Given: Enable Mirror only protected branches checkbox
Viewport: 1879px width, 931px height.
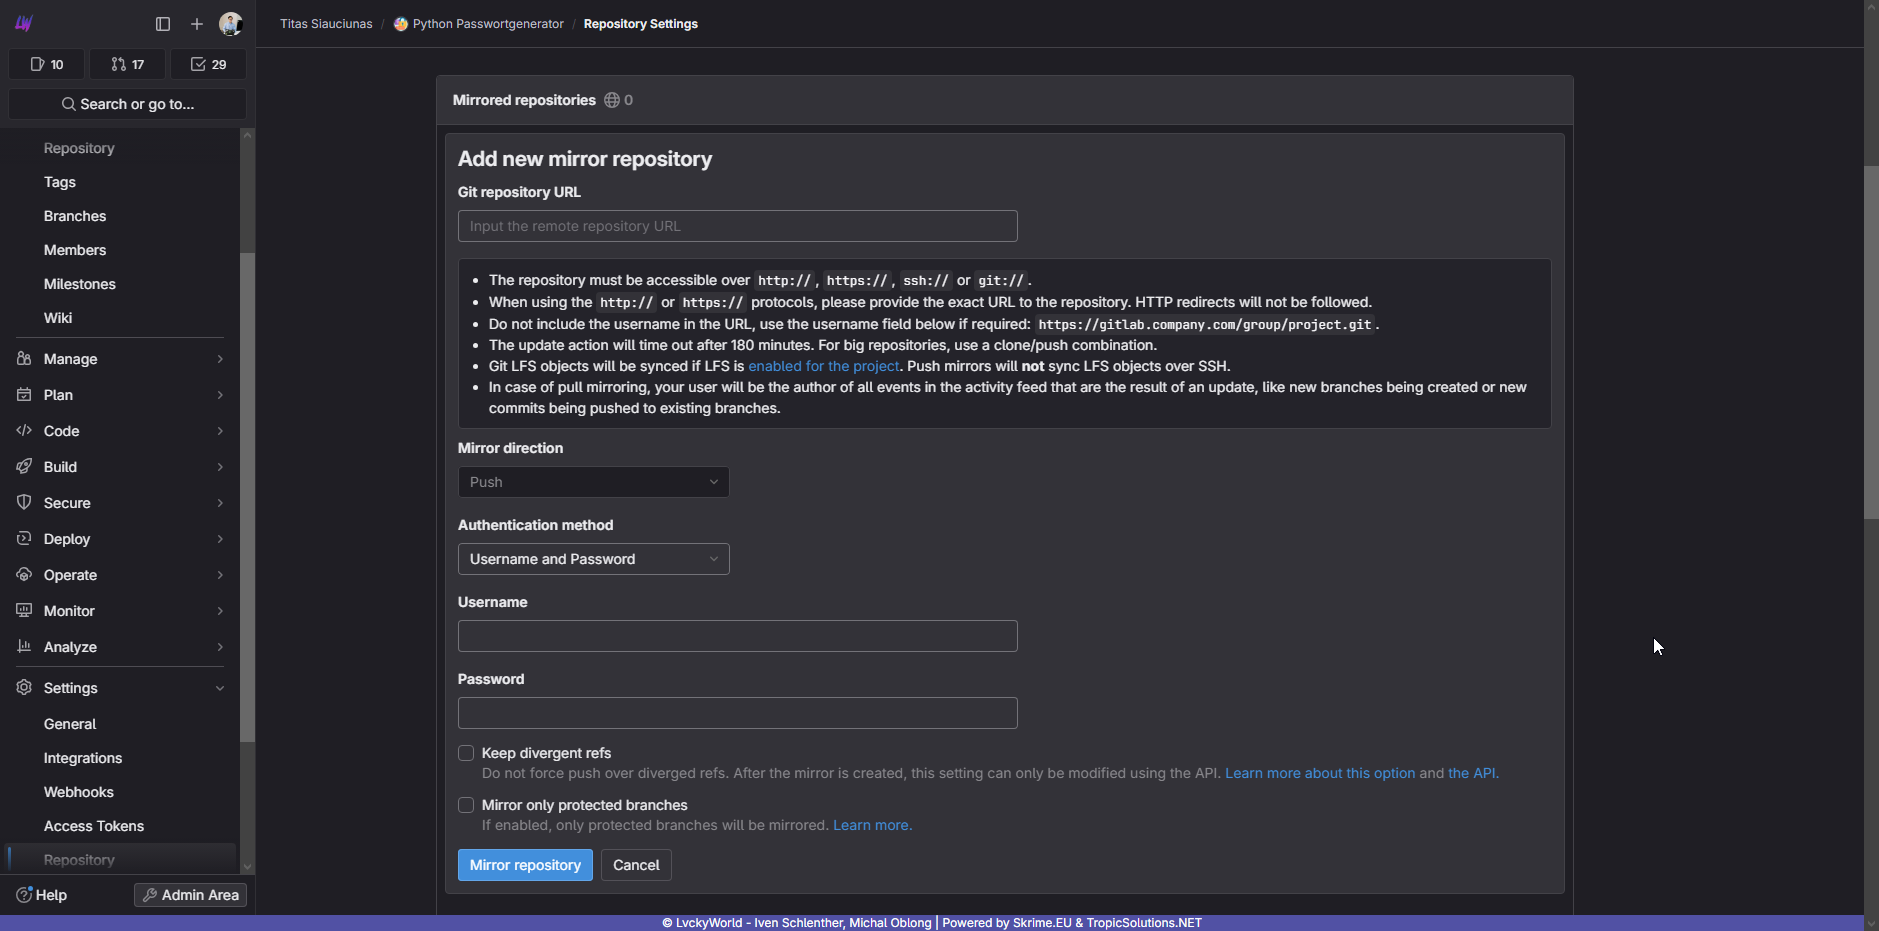Looking at the screenshot, I should pyautogui.click(x=466, y=805).
